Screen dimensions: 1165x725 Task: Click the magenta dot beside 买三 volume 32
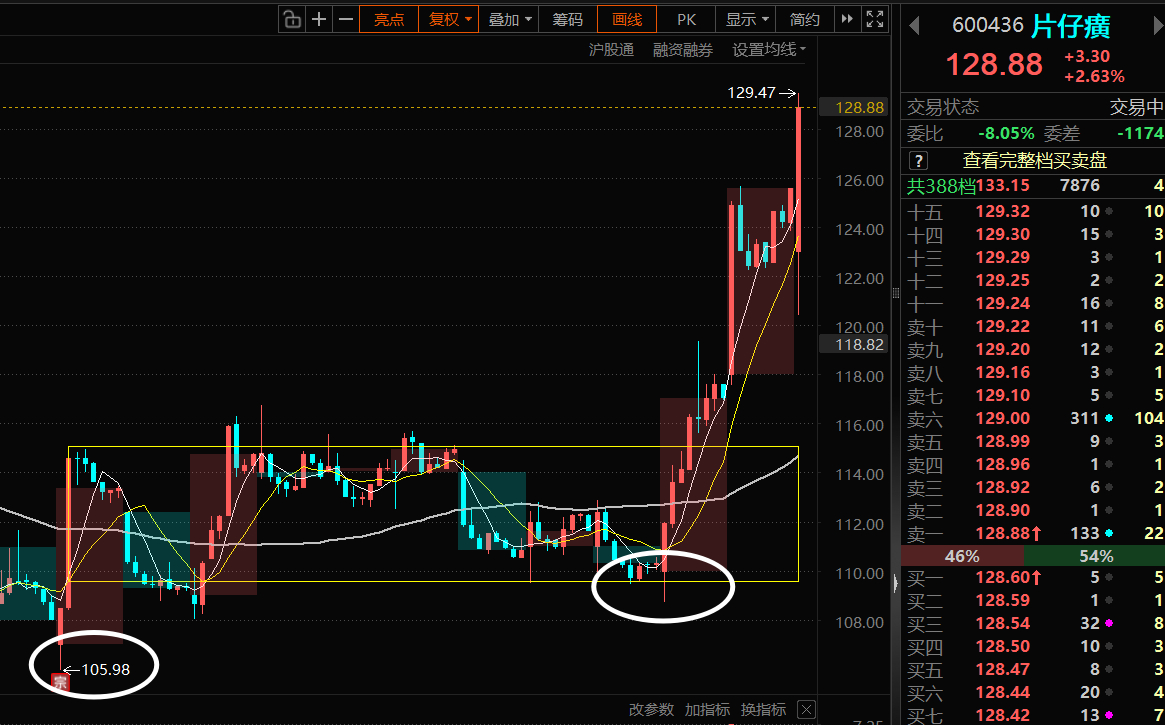pyautogui.click(x=1109, y=624)
